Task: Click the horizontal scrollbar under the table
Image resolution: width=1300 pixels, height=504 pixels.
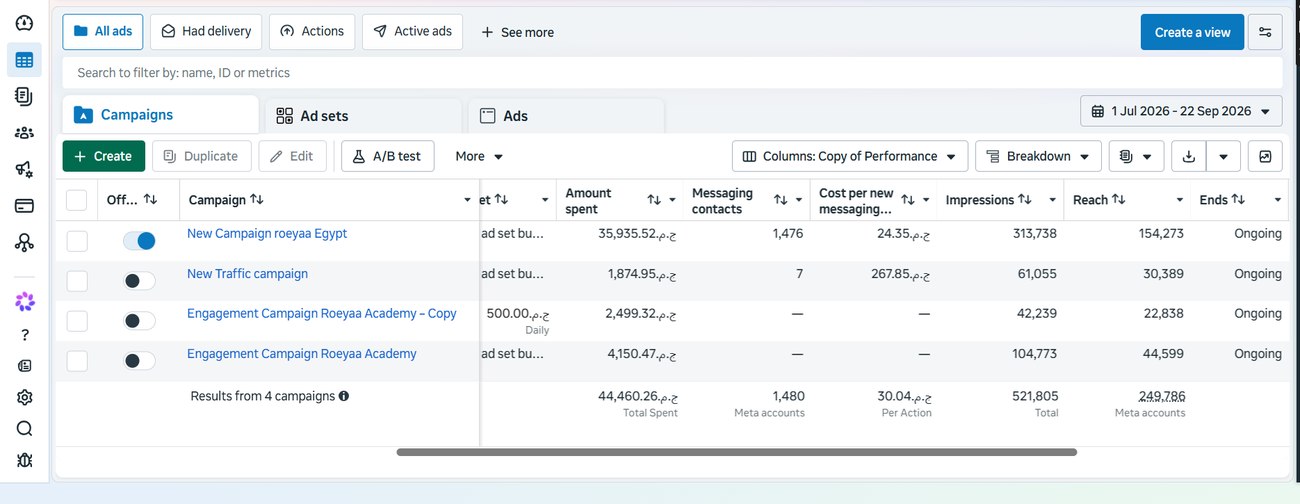Action: (x=737, y=452)
